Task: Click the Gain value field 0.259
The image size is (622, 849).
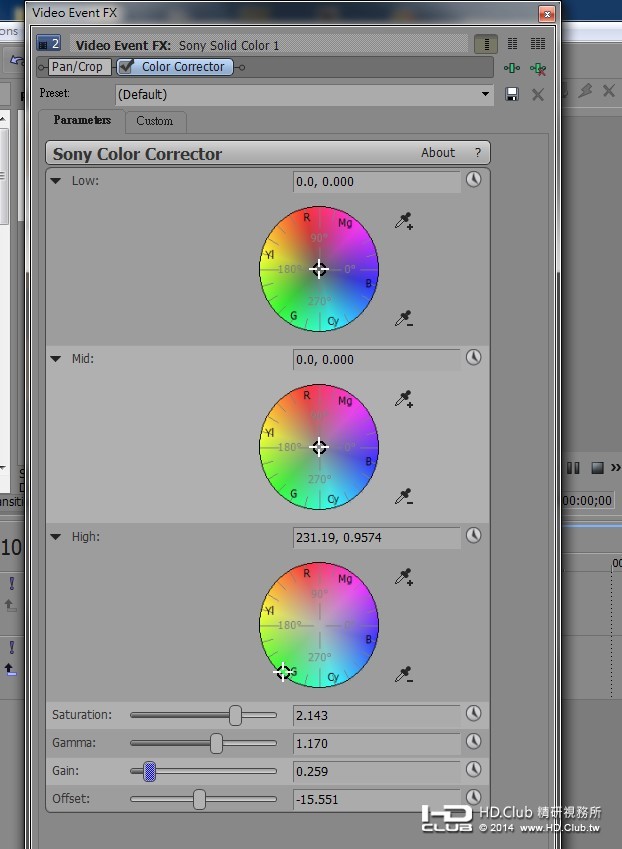Action: coord(377,771)
